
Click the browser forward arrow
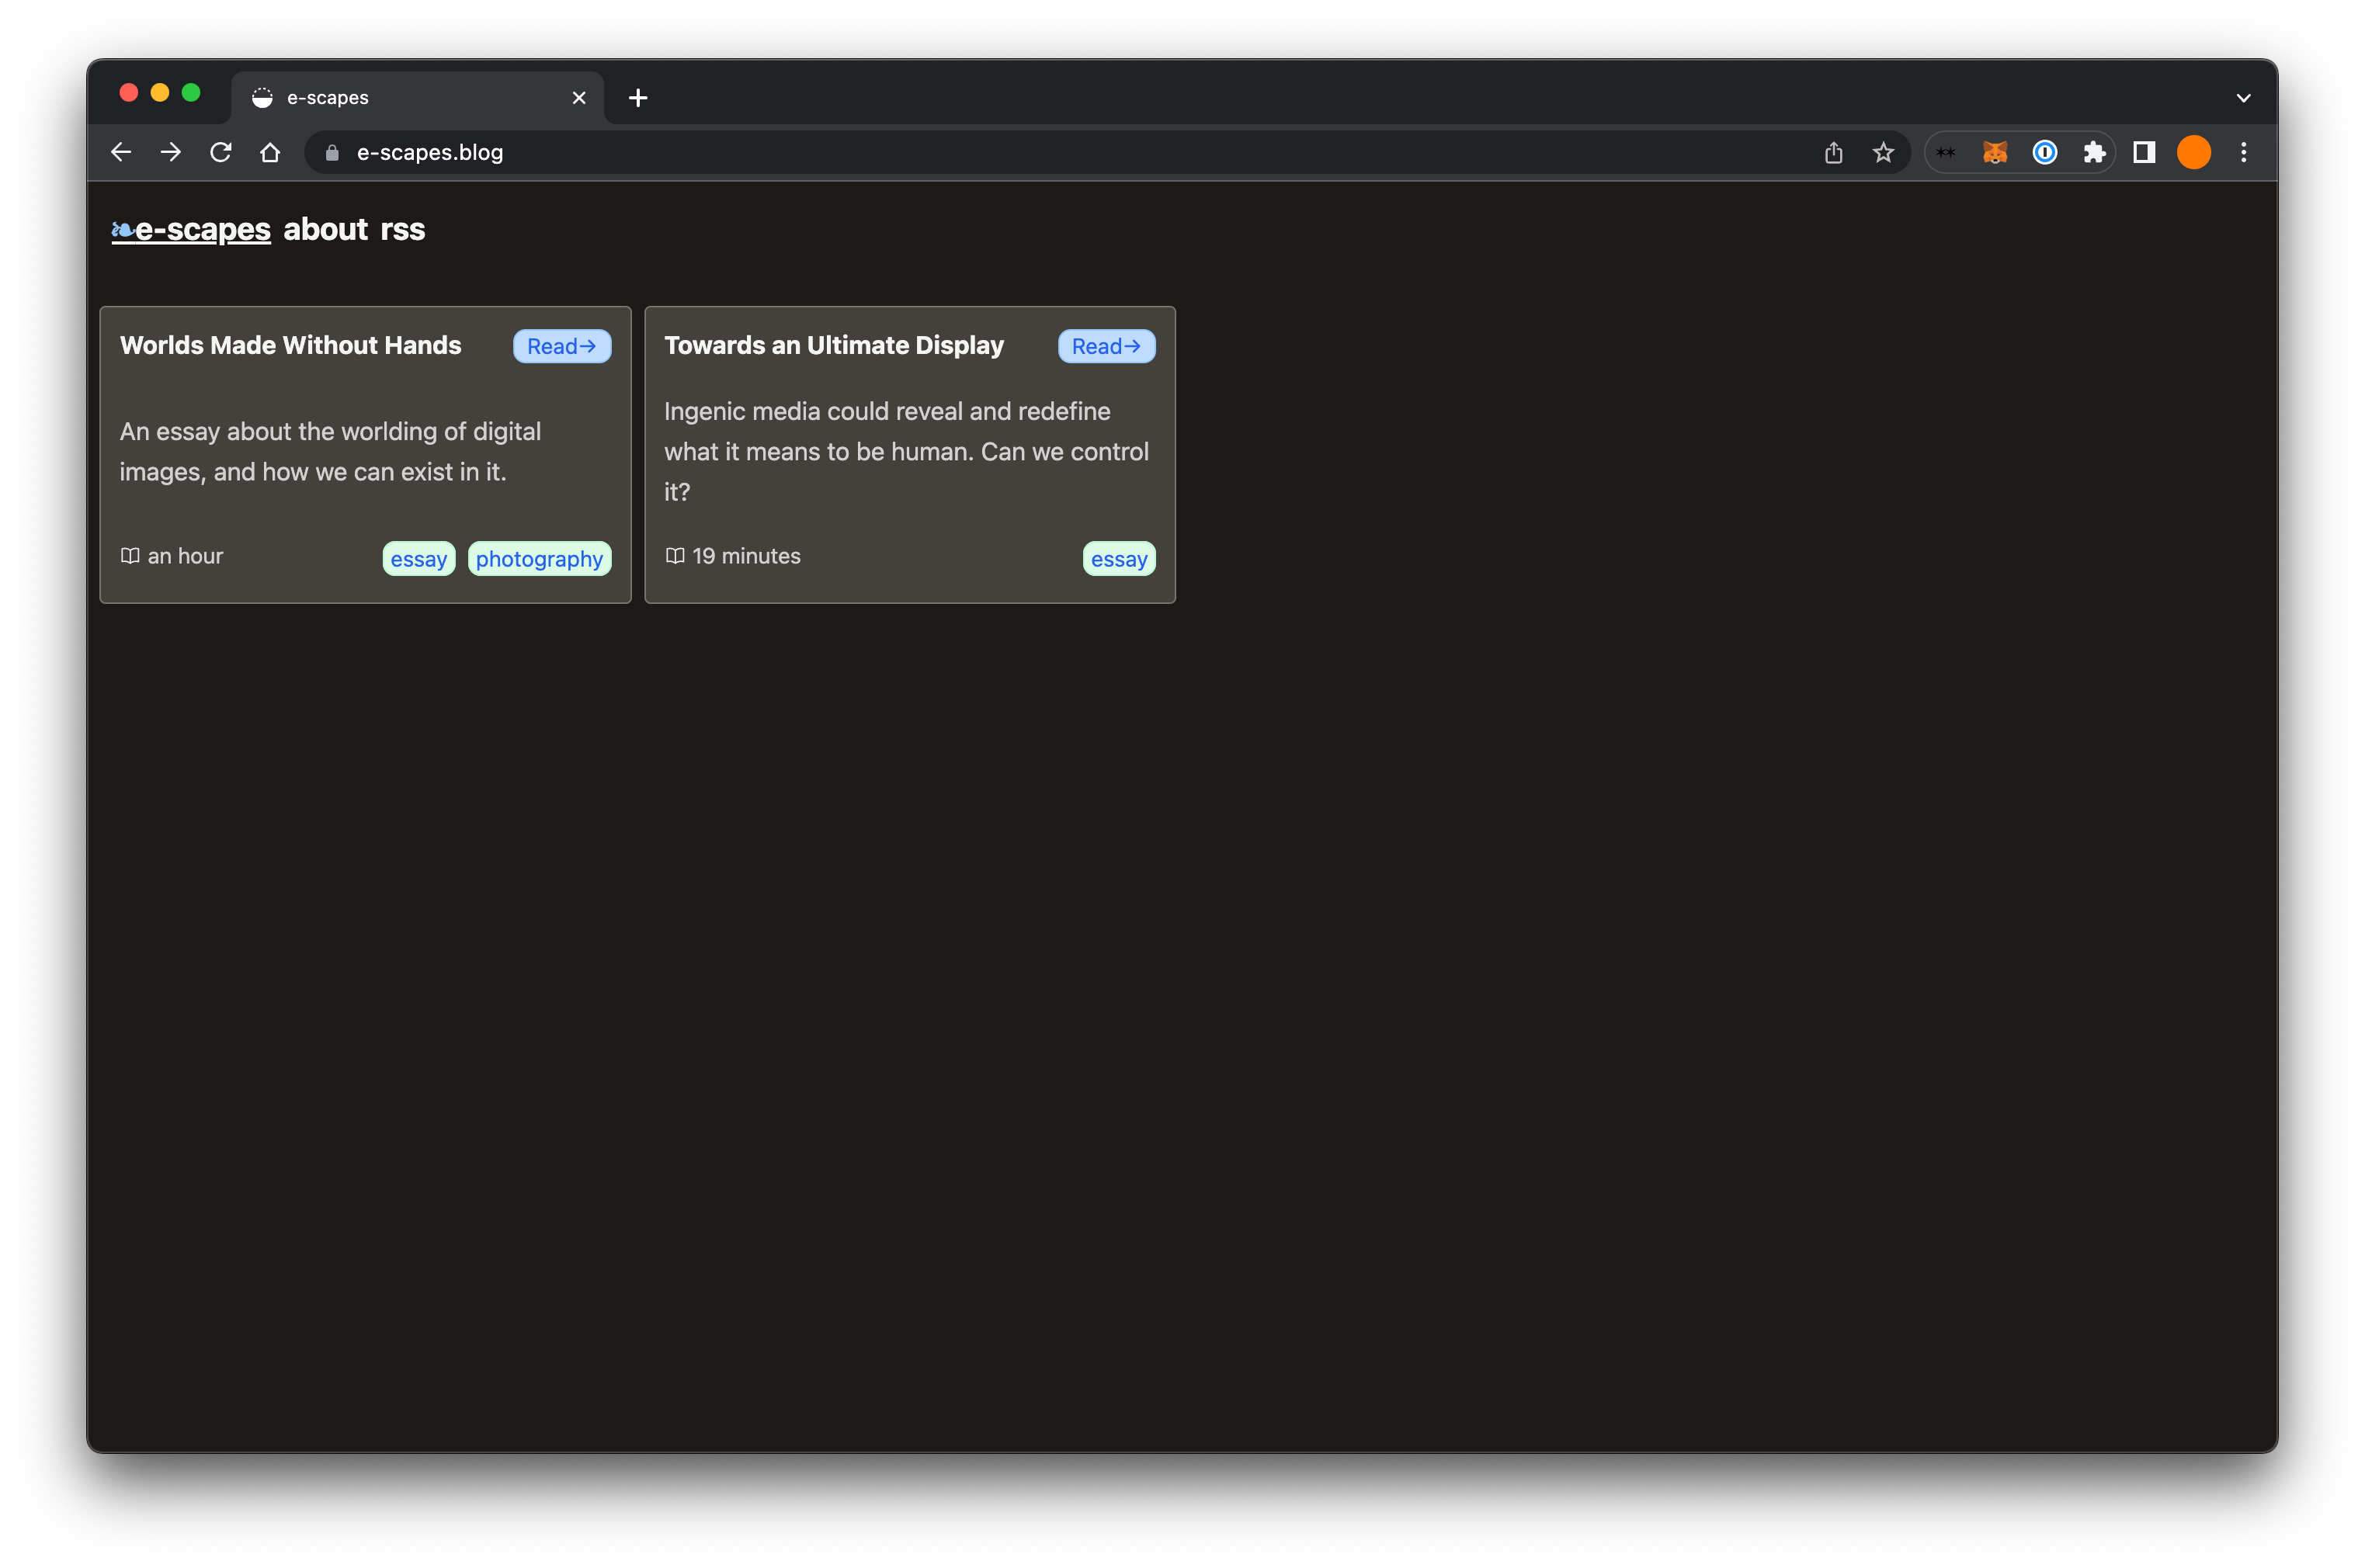171,152
